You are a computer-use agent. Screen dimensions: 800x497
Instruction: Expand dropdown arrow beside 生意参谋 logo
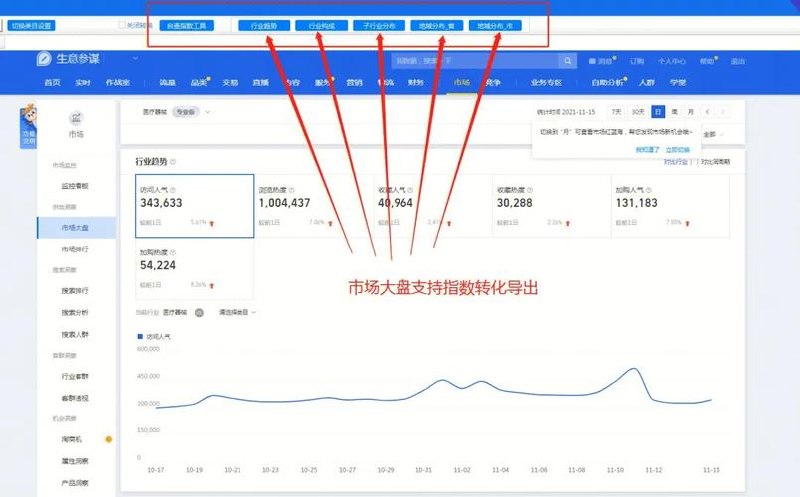(135, 58)
